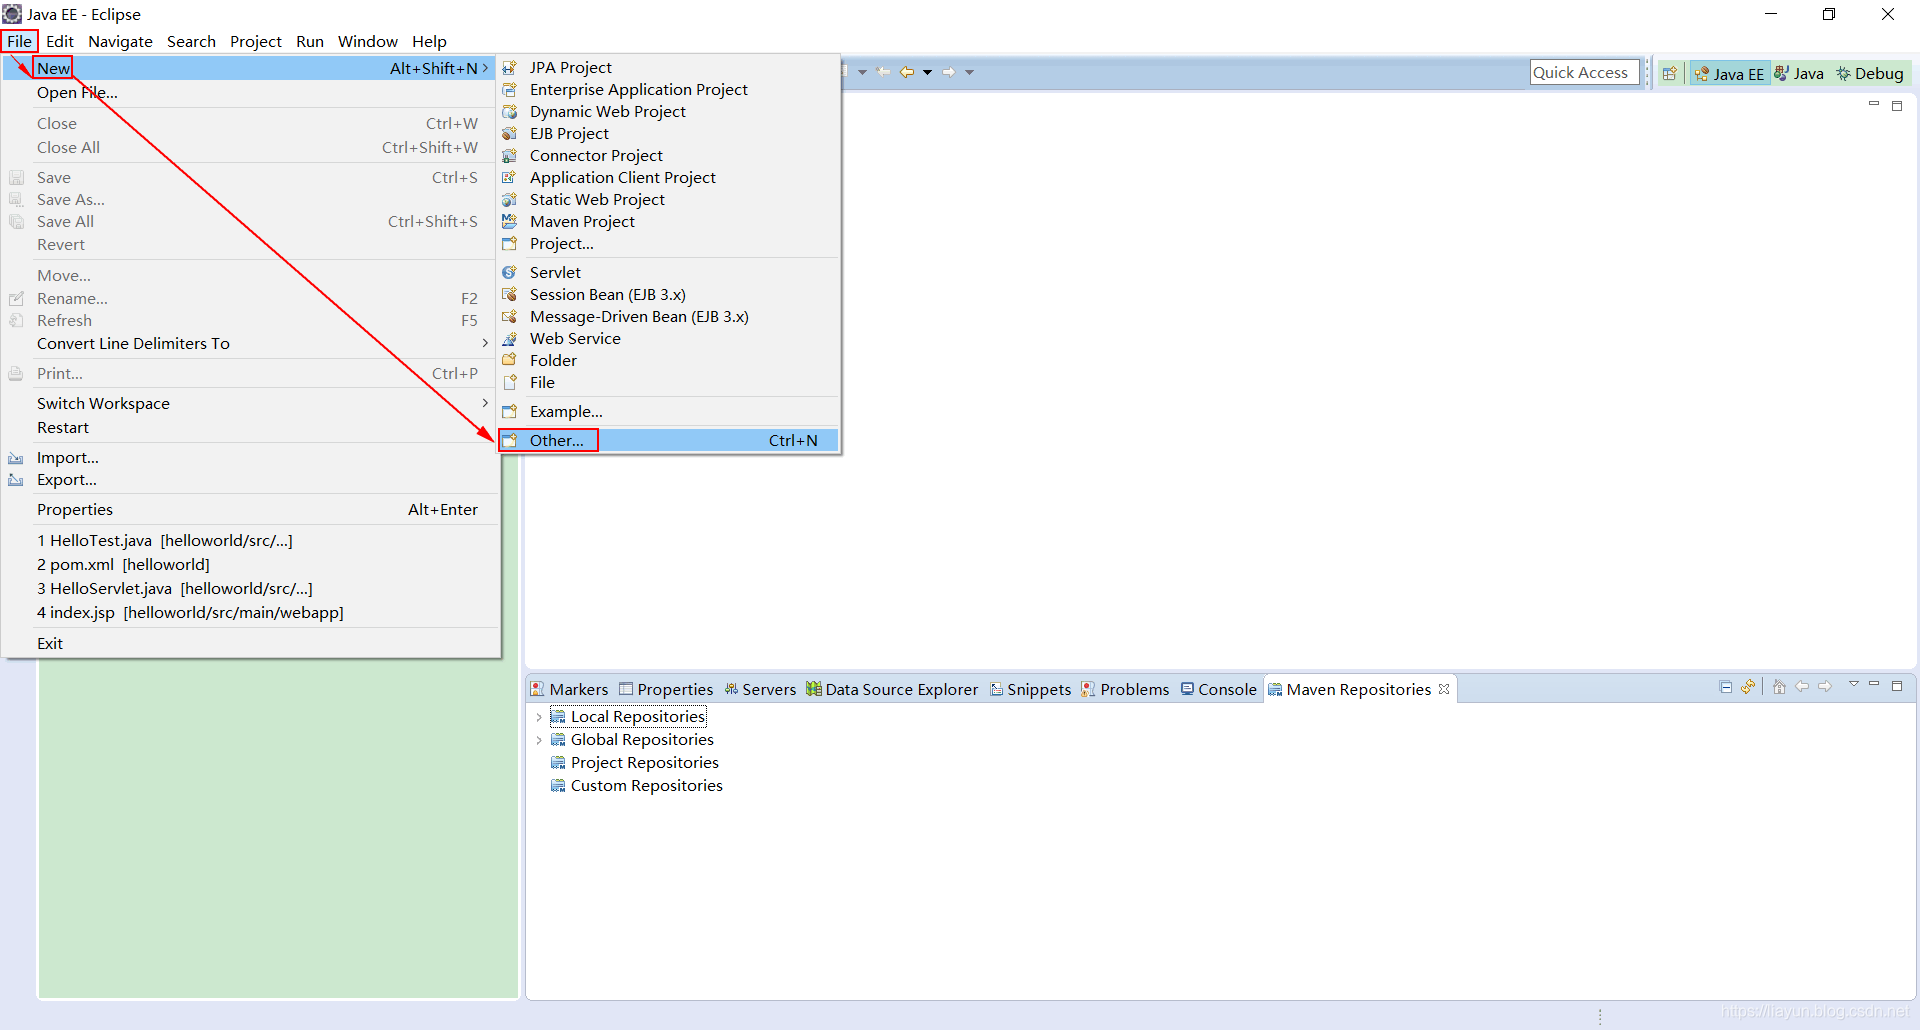Click the Forward arrow in Maven Repositories toolbar
This screenshot has width=1920, height=1030.
[x=1825, y=687]
